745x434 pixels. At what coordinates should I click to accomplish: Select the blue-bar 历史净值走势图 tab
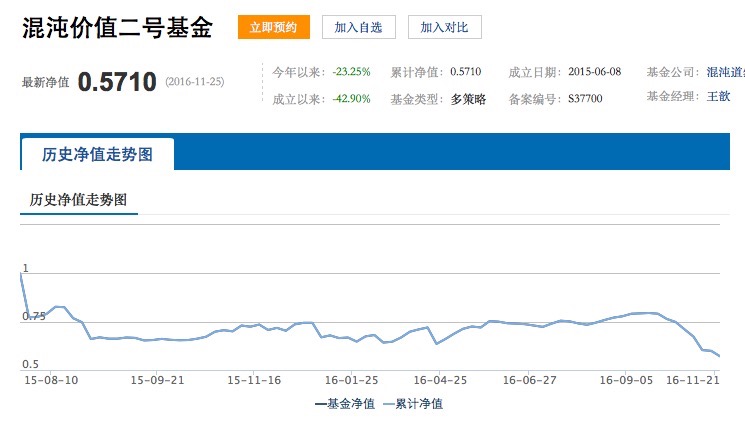click(x=97, y=155)
